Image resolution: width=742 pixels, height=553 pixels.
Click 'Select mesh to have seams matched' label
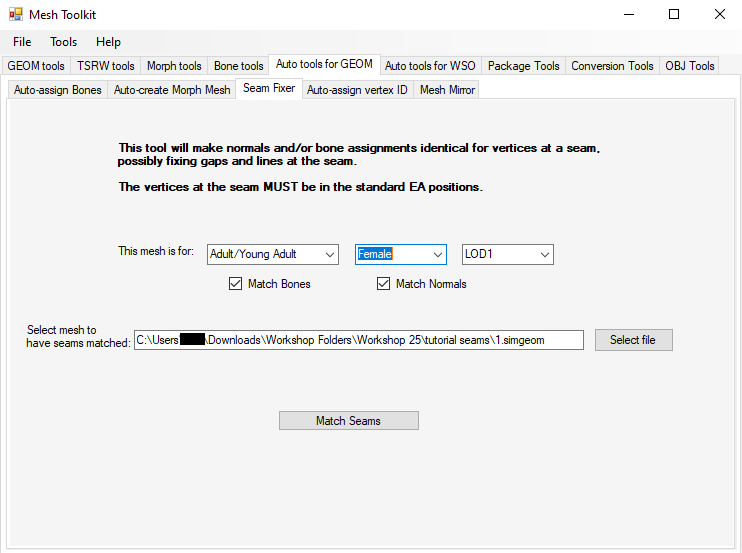point(78,336)
